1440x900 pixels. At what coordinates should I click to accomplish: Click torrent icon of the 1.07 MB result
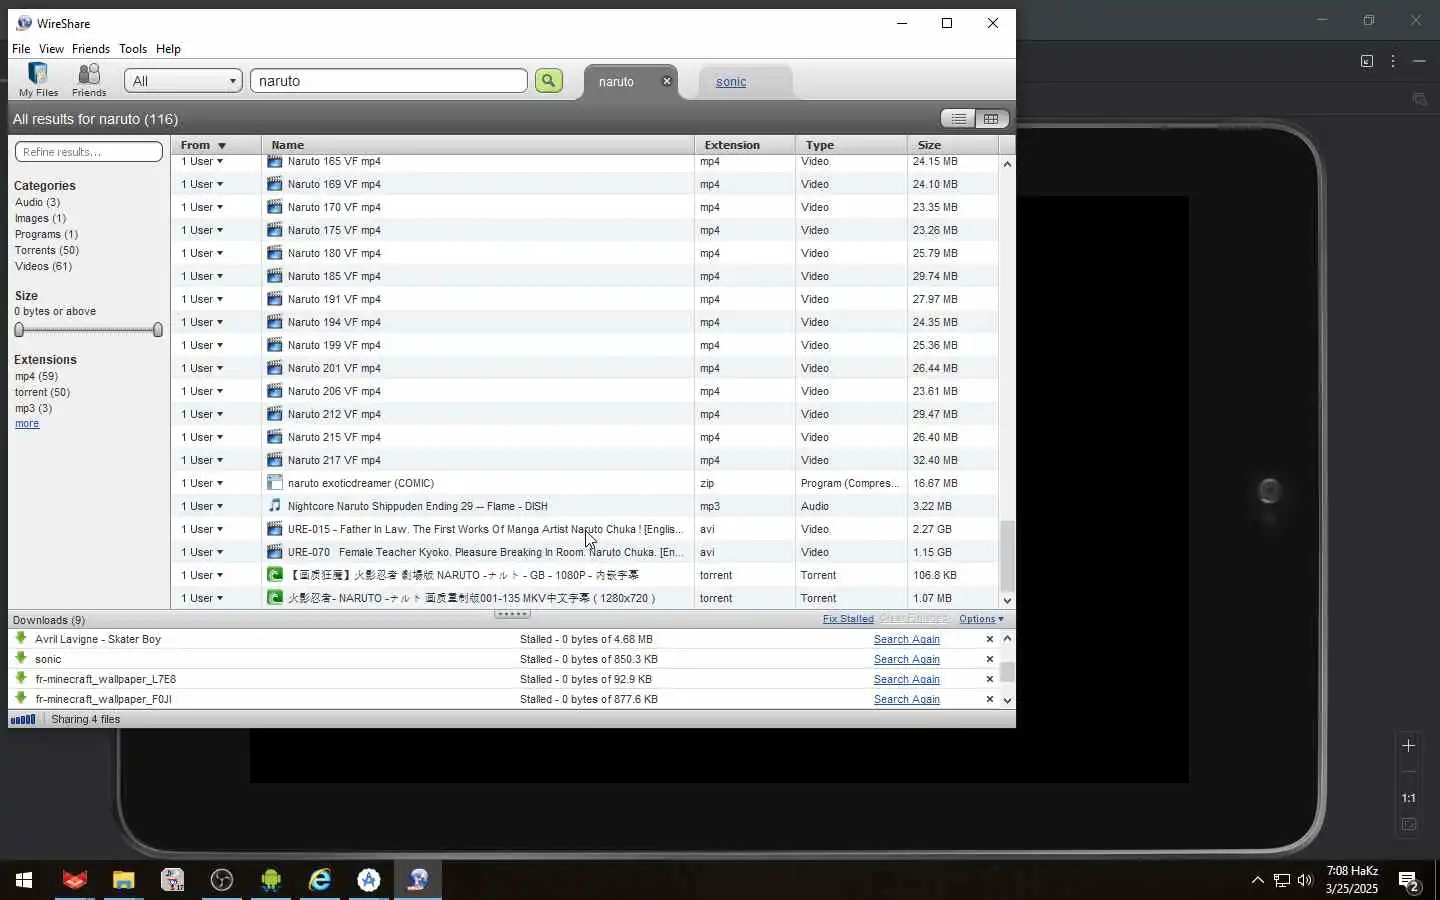(x=275, y=598)
